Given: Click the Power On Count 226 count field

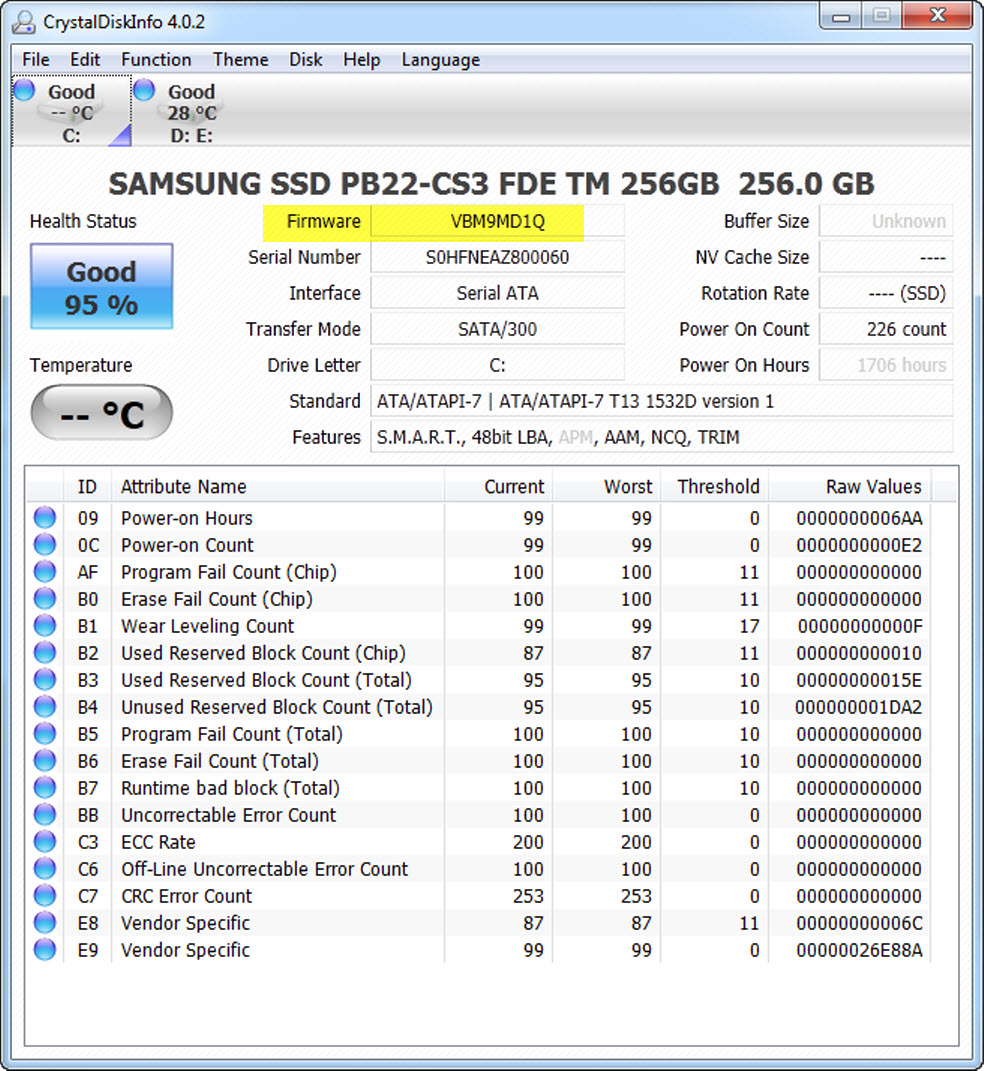Looking at the screenshot, I should [x=886, y=329].
